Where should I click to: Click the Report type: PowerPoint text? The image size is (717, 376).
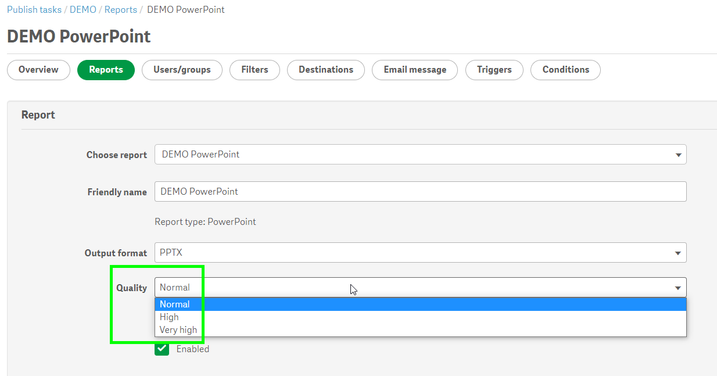205,222
